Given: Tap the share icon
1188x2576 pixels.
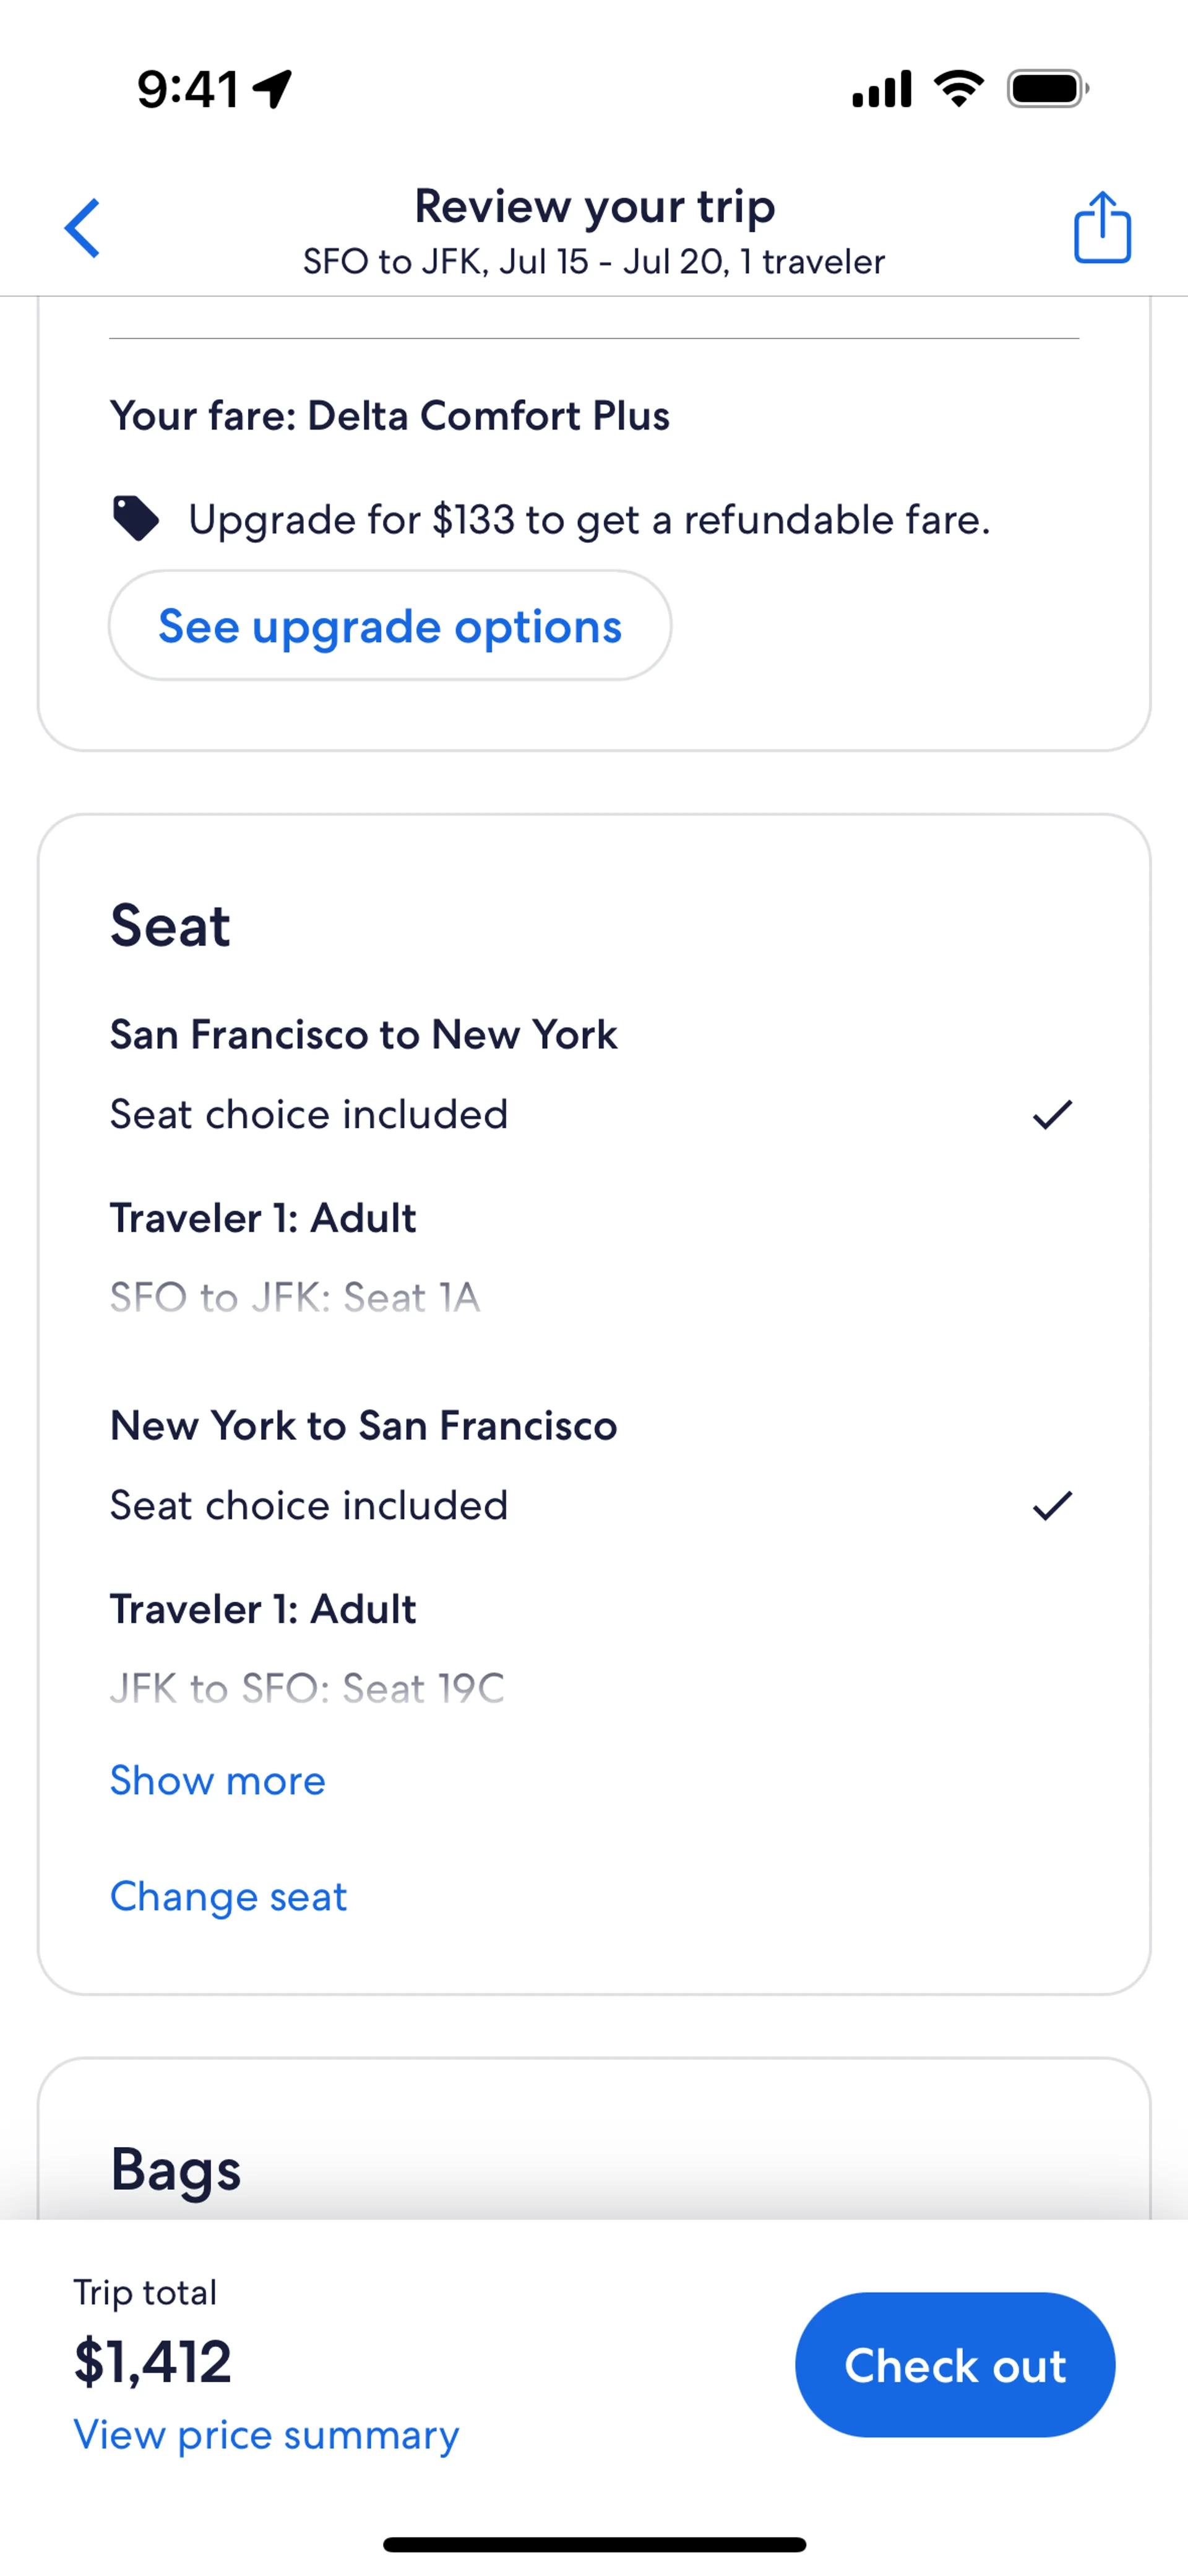Looking at the screenshot, I should (x=1102, y=228).
